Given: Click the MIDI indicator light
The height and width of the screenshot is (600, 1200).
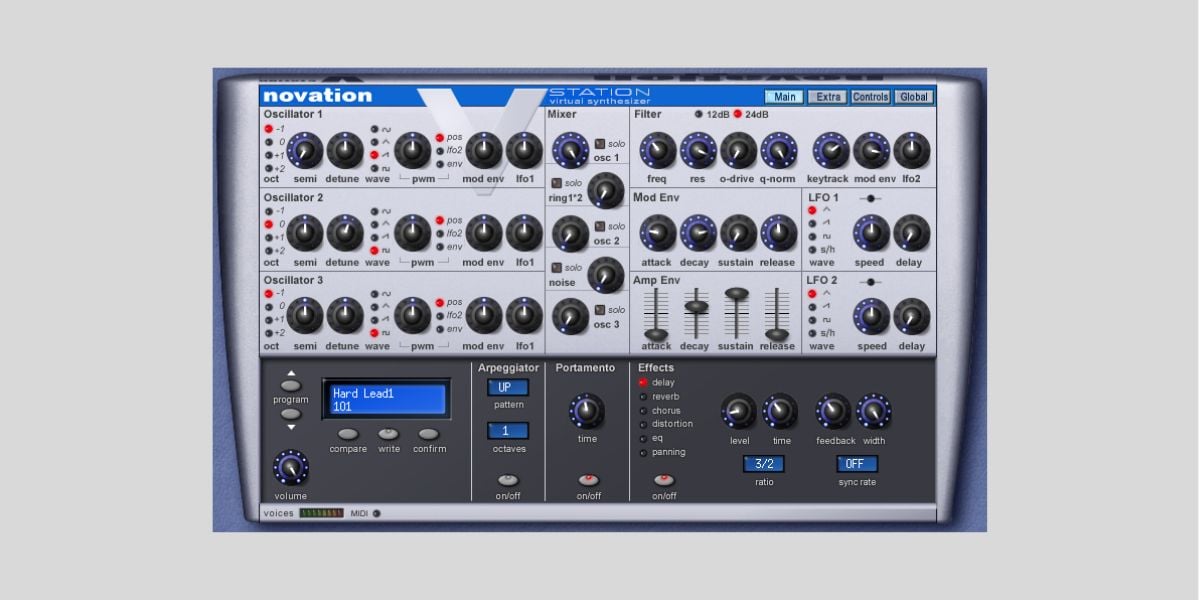Looking at the screenshot, I should point(376,513).
